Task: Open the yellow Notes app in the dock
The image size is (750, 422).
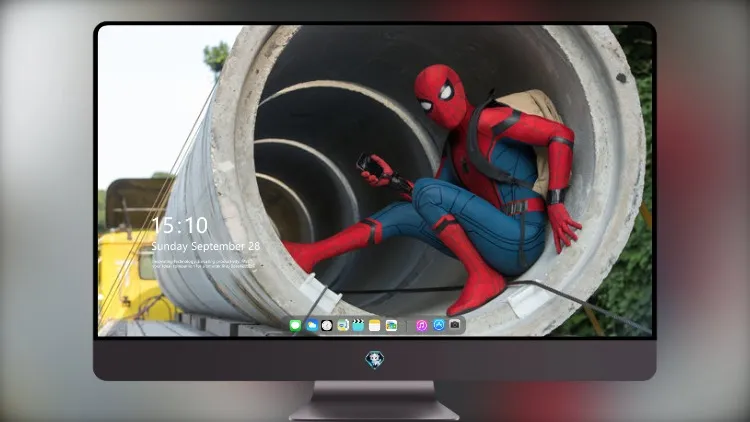Action: coord(375,326)
